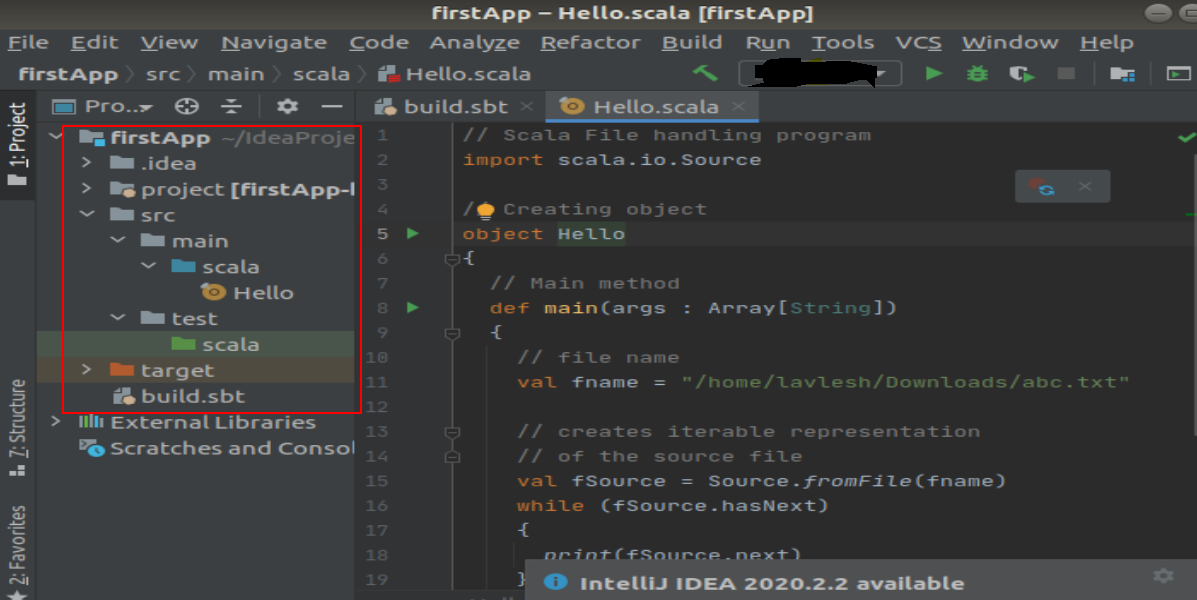Hide the Project panel with minus icon
The image size is (1197, 600).
[331, 106]
